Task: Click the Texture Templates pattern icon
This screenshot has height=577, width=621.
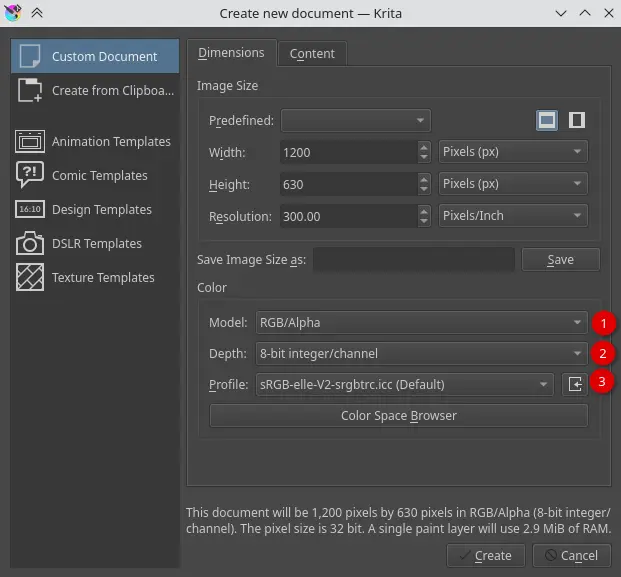Action: (x=30, y=277)
